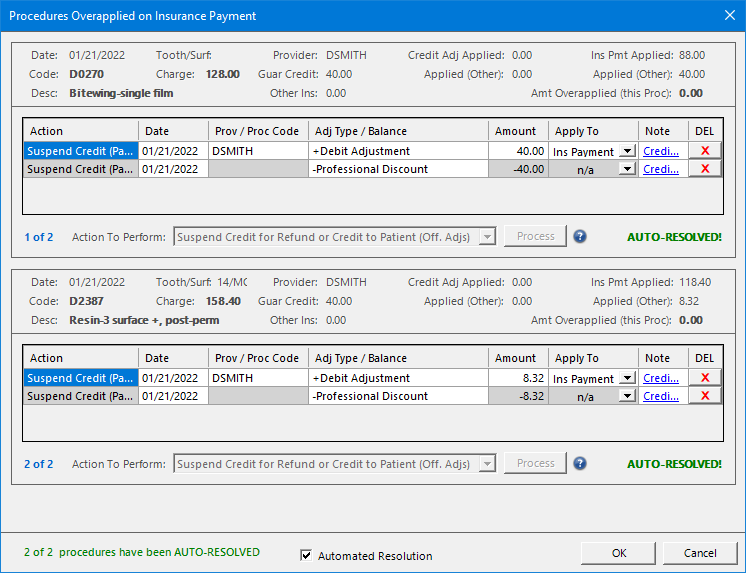Click the help icon for procedure 2 of 2
This screenshot has height=573, width=746.
coord(579,464)
